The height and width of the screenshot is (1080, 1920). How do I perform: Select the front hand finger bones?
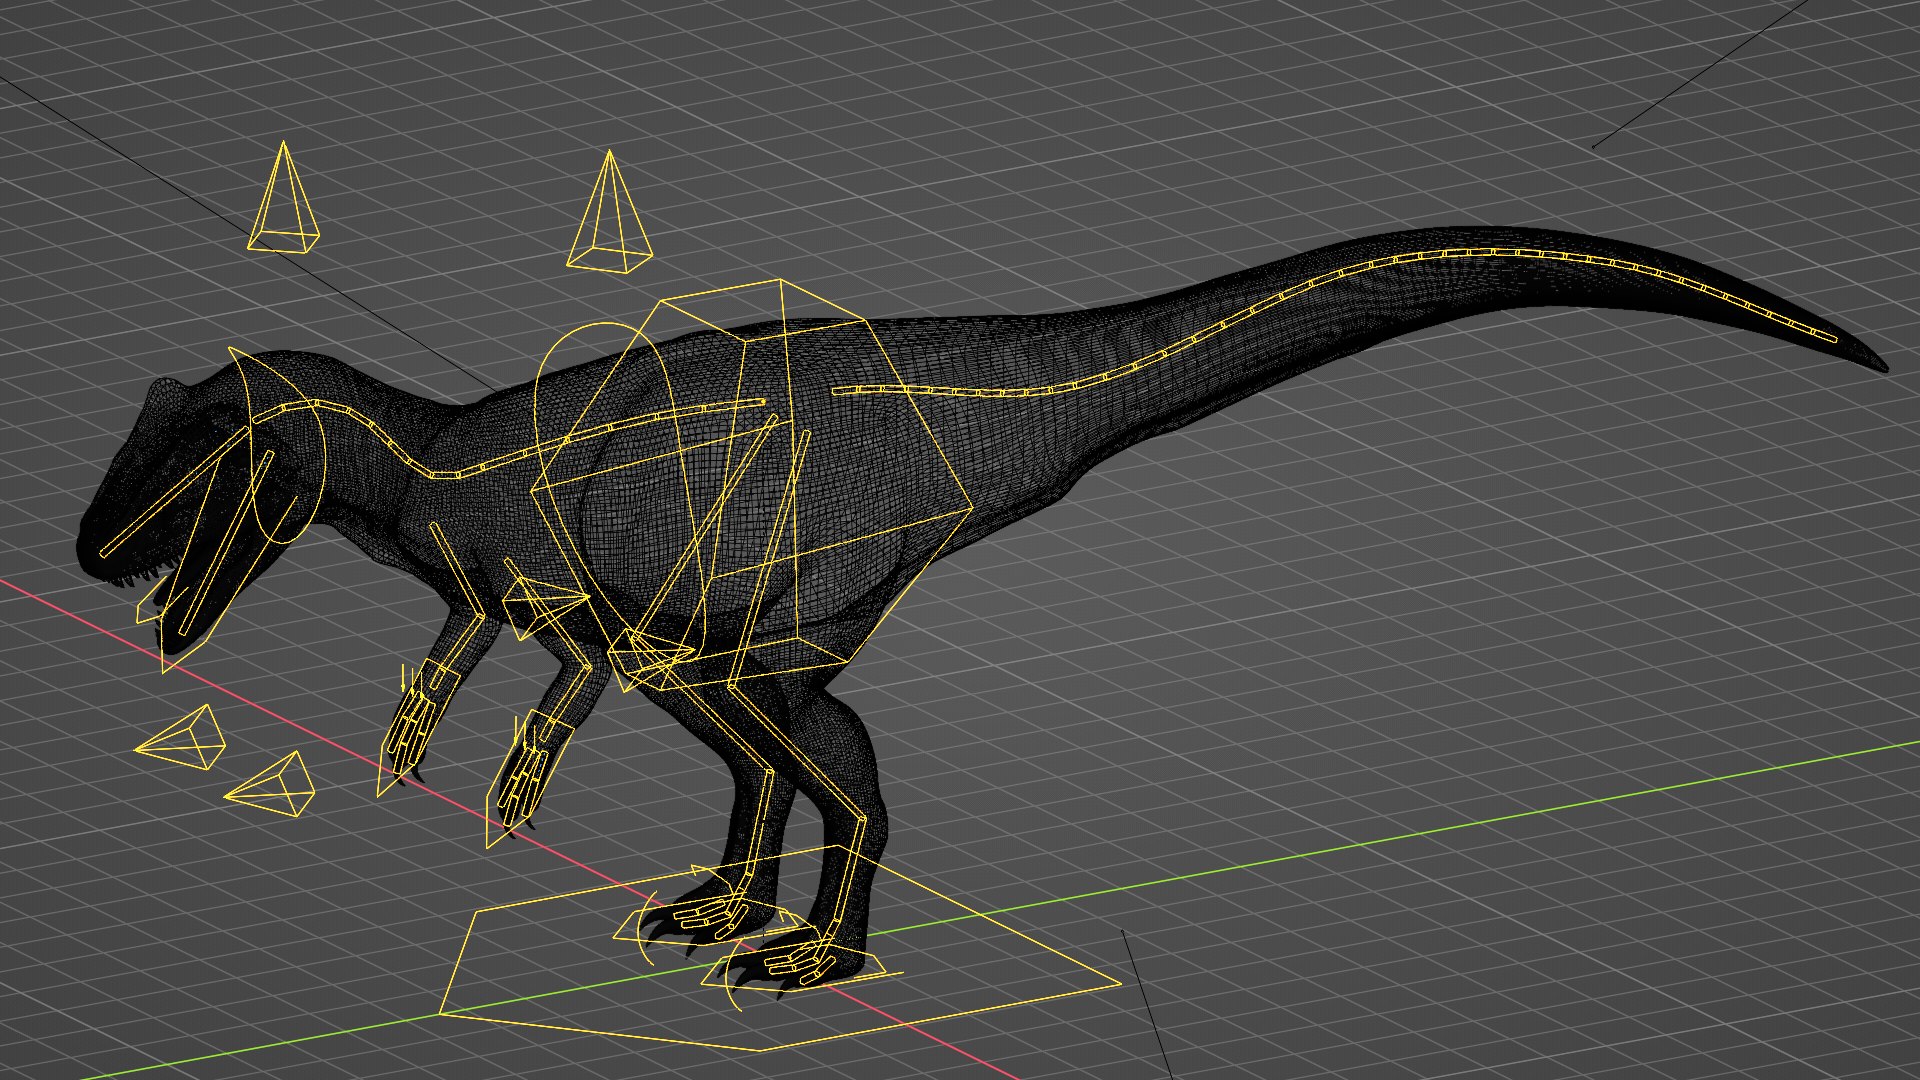tap(411, 733)
